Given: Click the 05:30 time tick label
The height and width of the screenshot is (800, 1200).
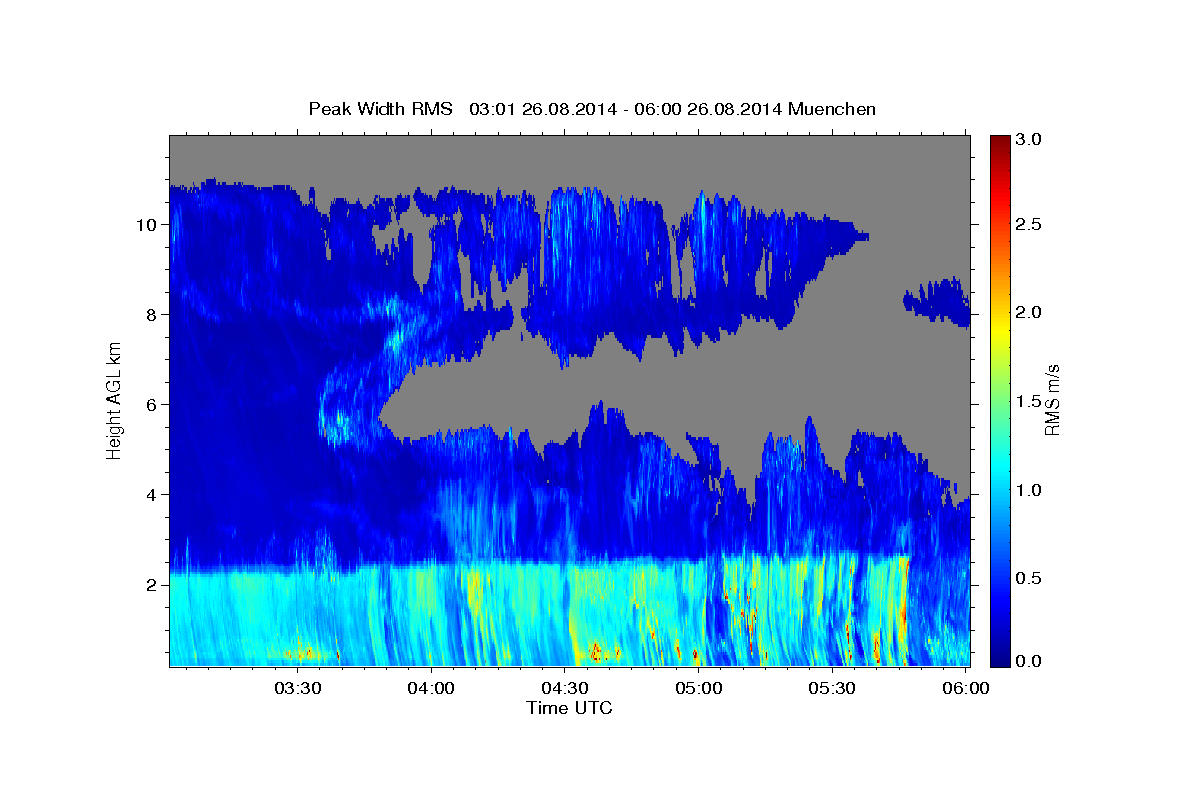Looking at the screenshot, I should tap(833, 688).
